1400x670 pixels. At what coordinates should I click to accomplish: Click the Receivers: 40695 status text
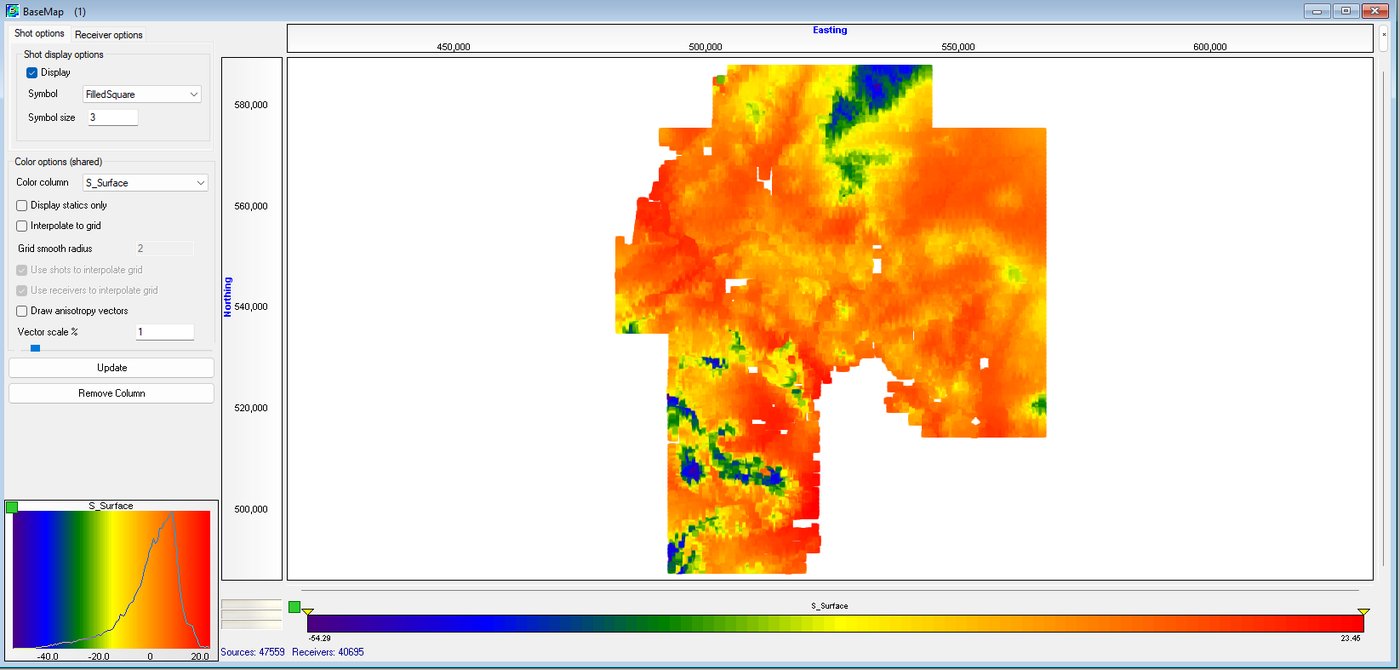pyautogui.click(x=328, y=652)
